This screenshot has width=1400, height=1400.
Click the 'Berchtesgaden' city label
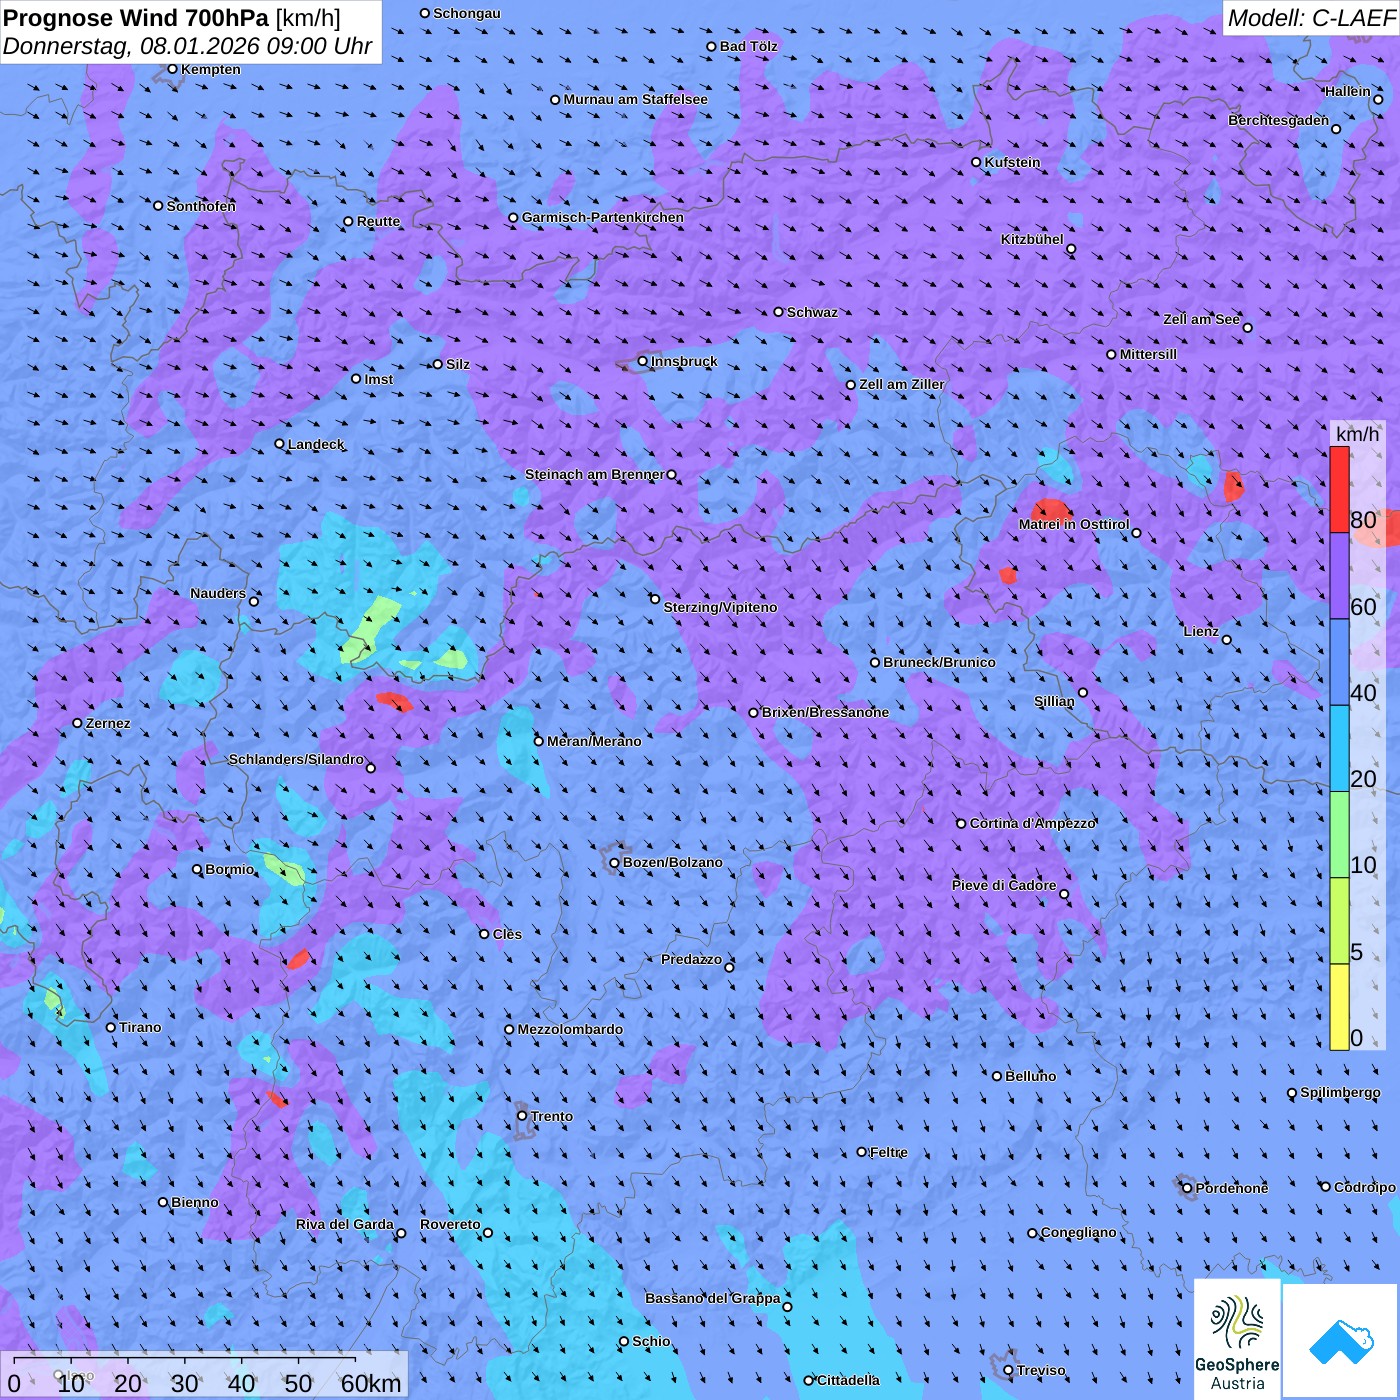point(1279,120)
